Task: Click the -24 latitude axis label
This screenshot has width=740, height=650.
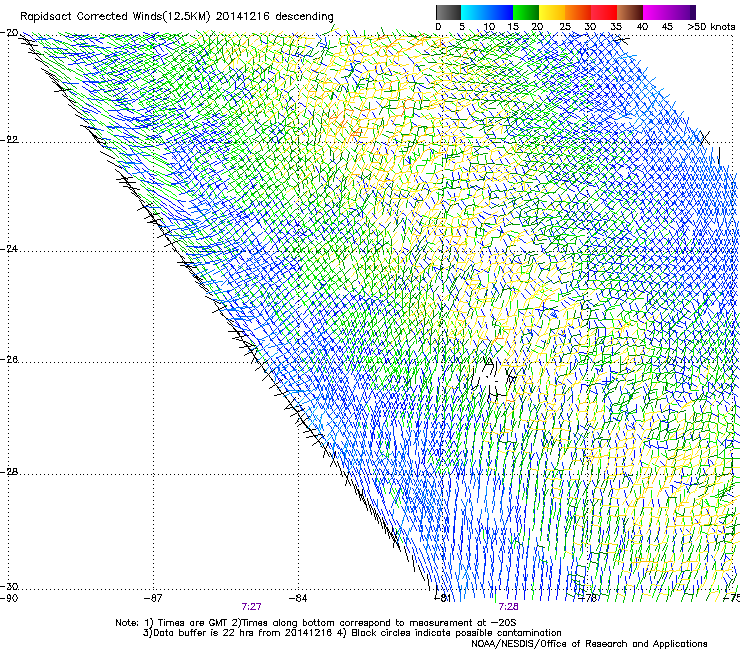Action: [x=9, y=249]
